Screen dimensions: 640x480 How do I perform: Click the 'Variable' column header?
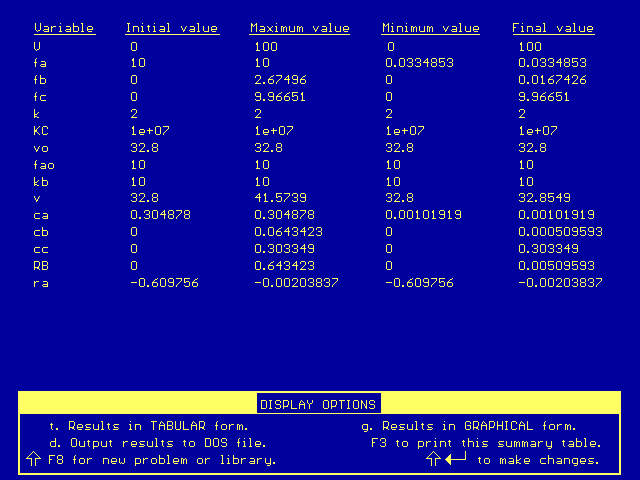64,28
